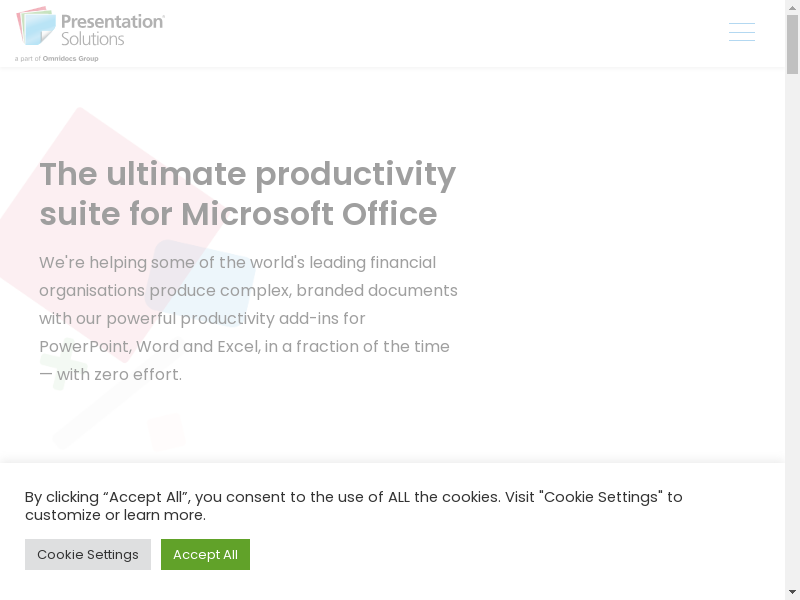The height and width of the screenshot is (600, 800).
Task: Click the "ultimate productivity suite" headline
Action: [x=247, y=193]
